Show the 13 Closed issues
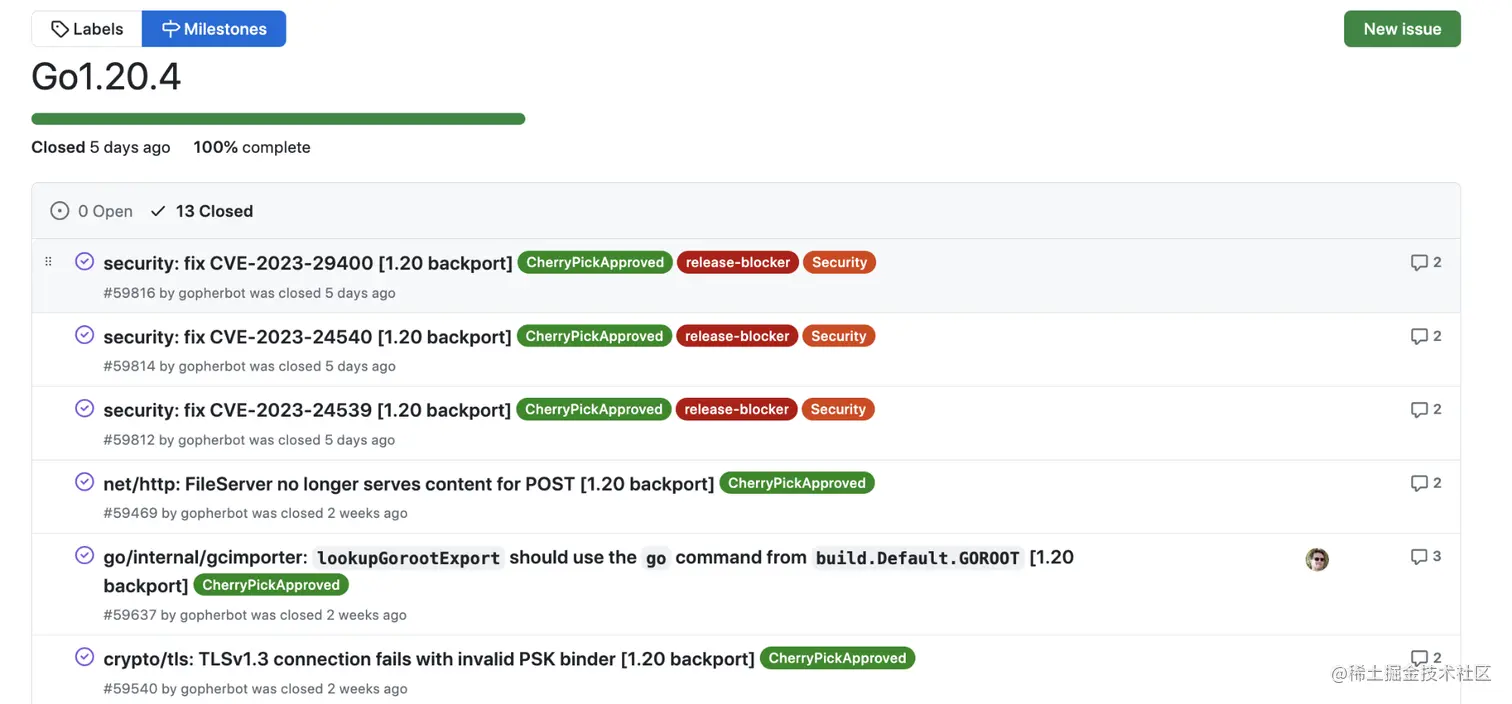The image size is (1512, 704). (x=202, y=211)
